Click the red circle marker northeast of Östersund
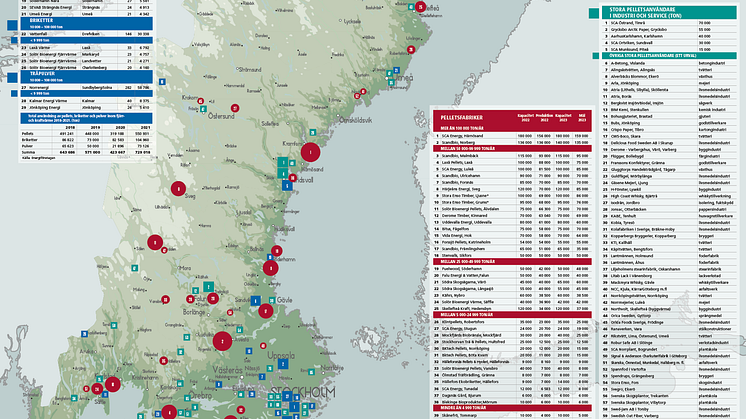The image size is (746, 419). coord(235,108)
